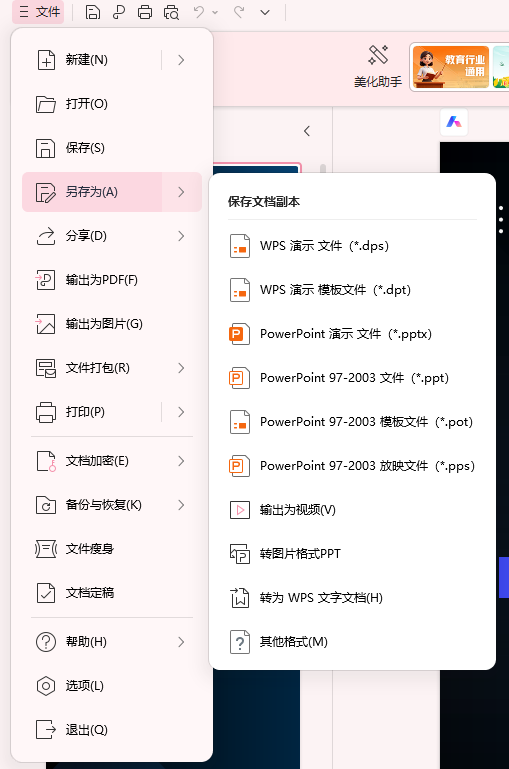This screenshot has height=769, width=509.
Task: Select the 教育行业通用 template thumbnail
Action: point(451,67)
